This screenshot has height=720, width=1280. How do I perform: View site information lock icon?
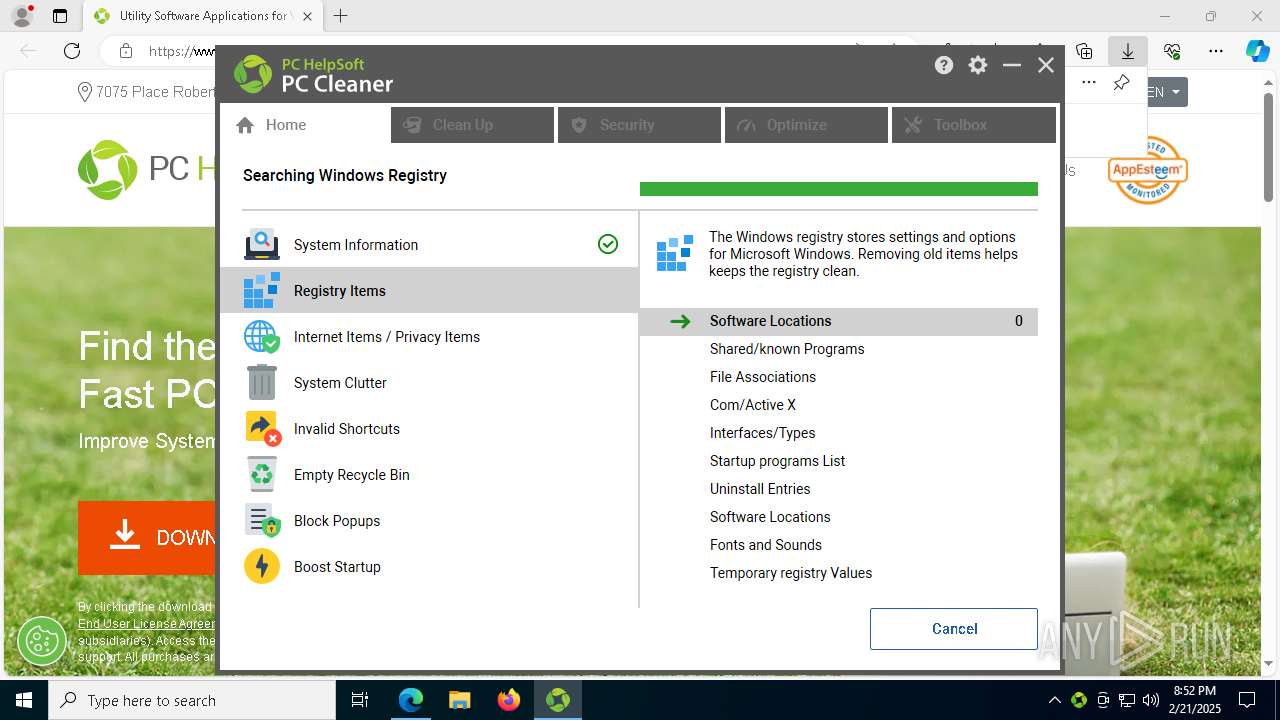coord(126,51)
